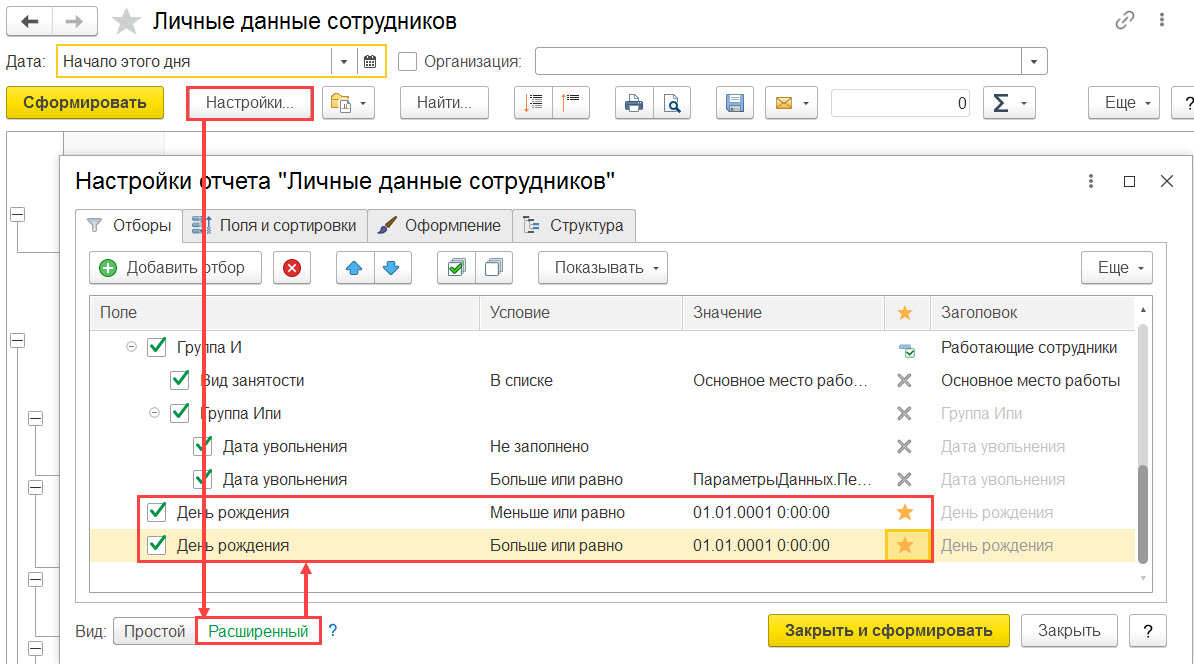Open print preview with magnifier icon
Image resolution: width=1194 pixels, height=664 pixels.
click(672, 103)
